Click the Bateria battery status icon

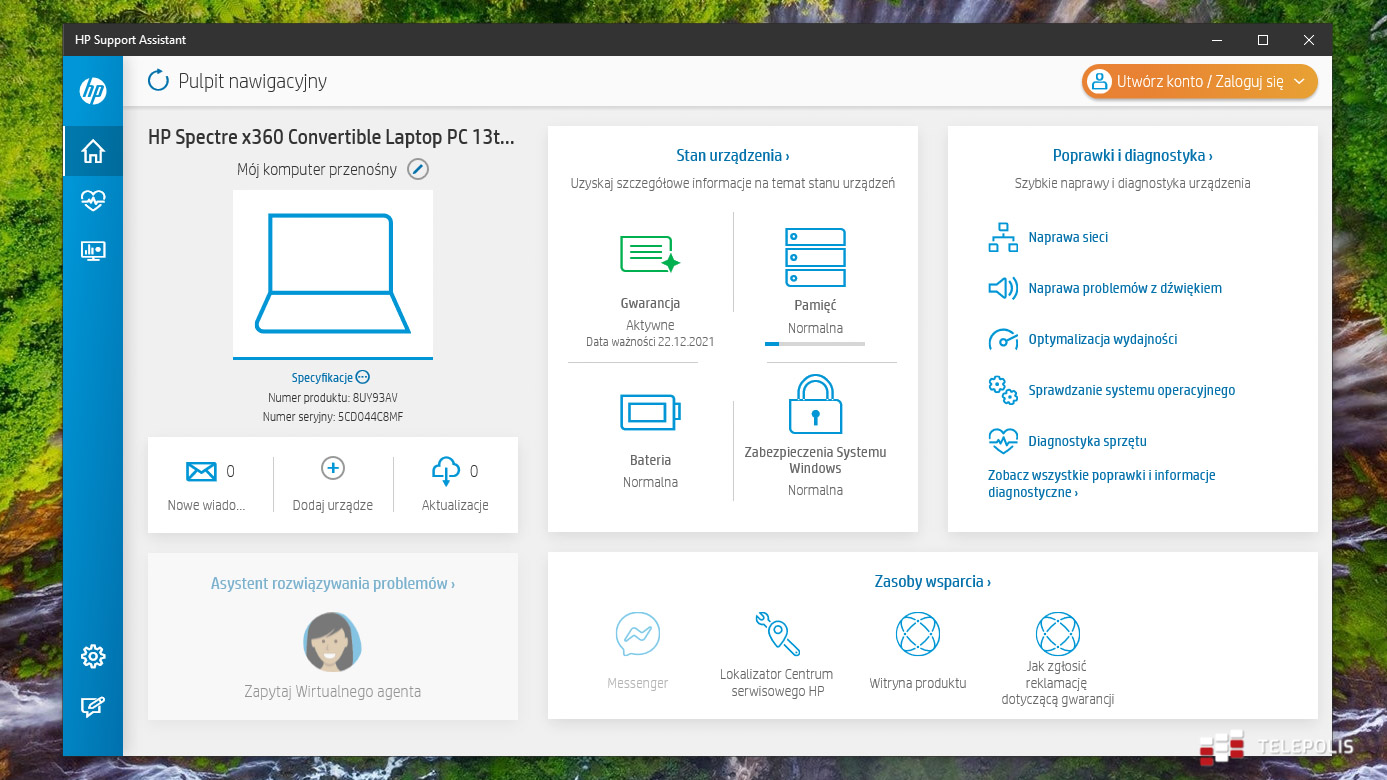pyautogui.click(x=650, y=411)
